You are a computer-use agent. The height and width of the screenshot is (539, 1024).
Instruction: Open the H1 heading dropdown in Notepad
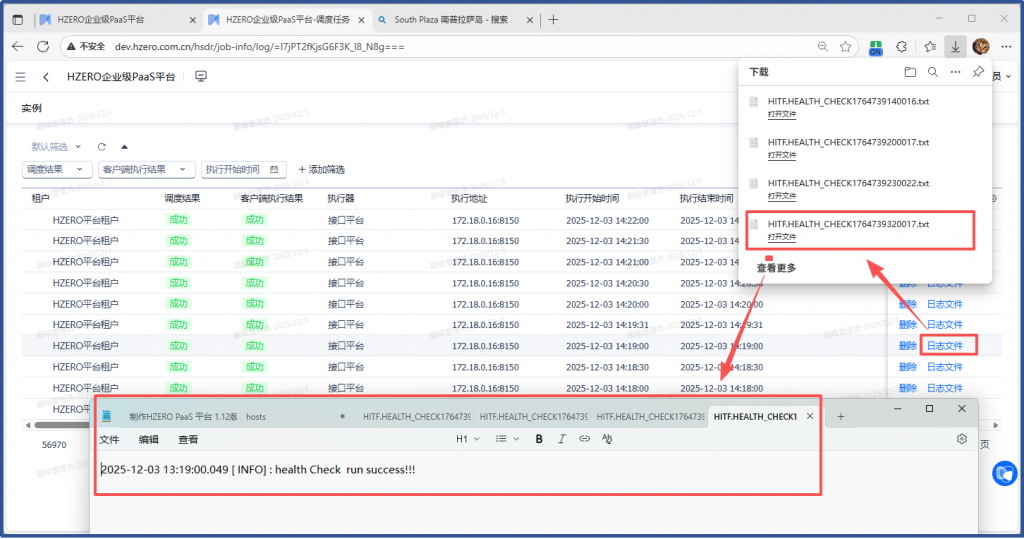point(468,439)
